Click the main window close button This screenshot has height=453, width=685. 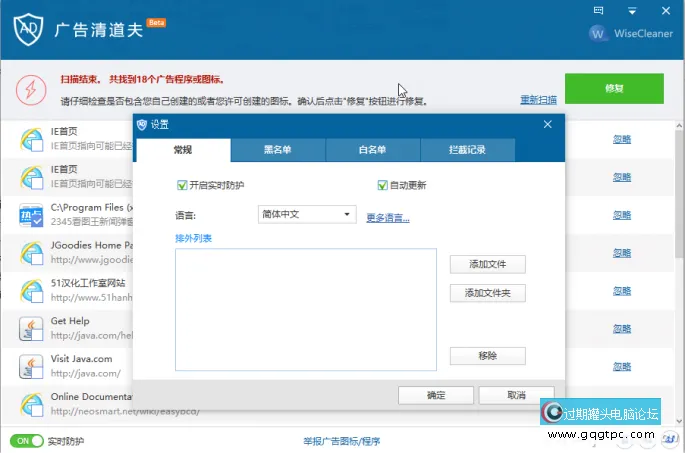point(666,11)
